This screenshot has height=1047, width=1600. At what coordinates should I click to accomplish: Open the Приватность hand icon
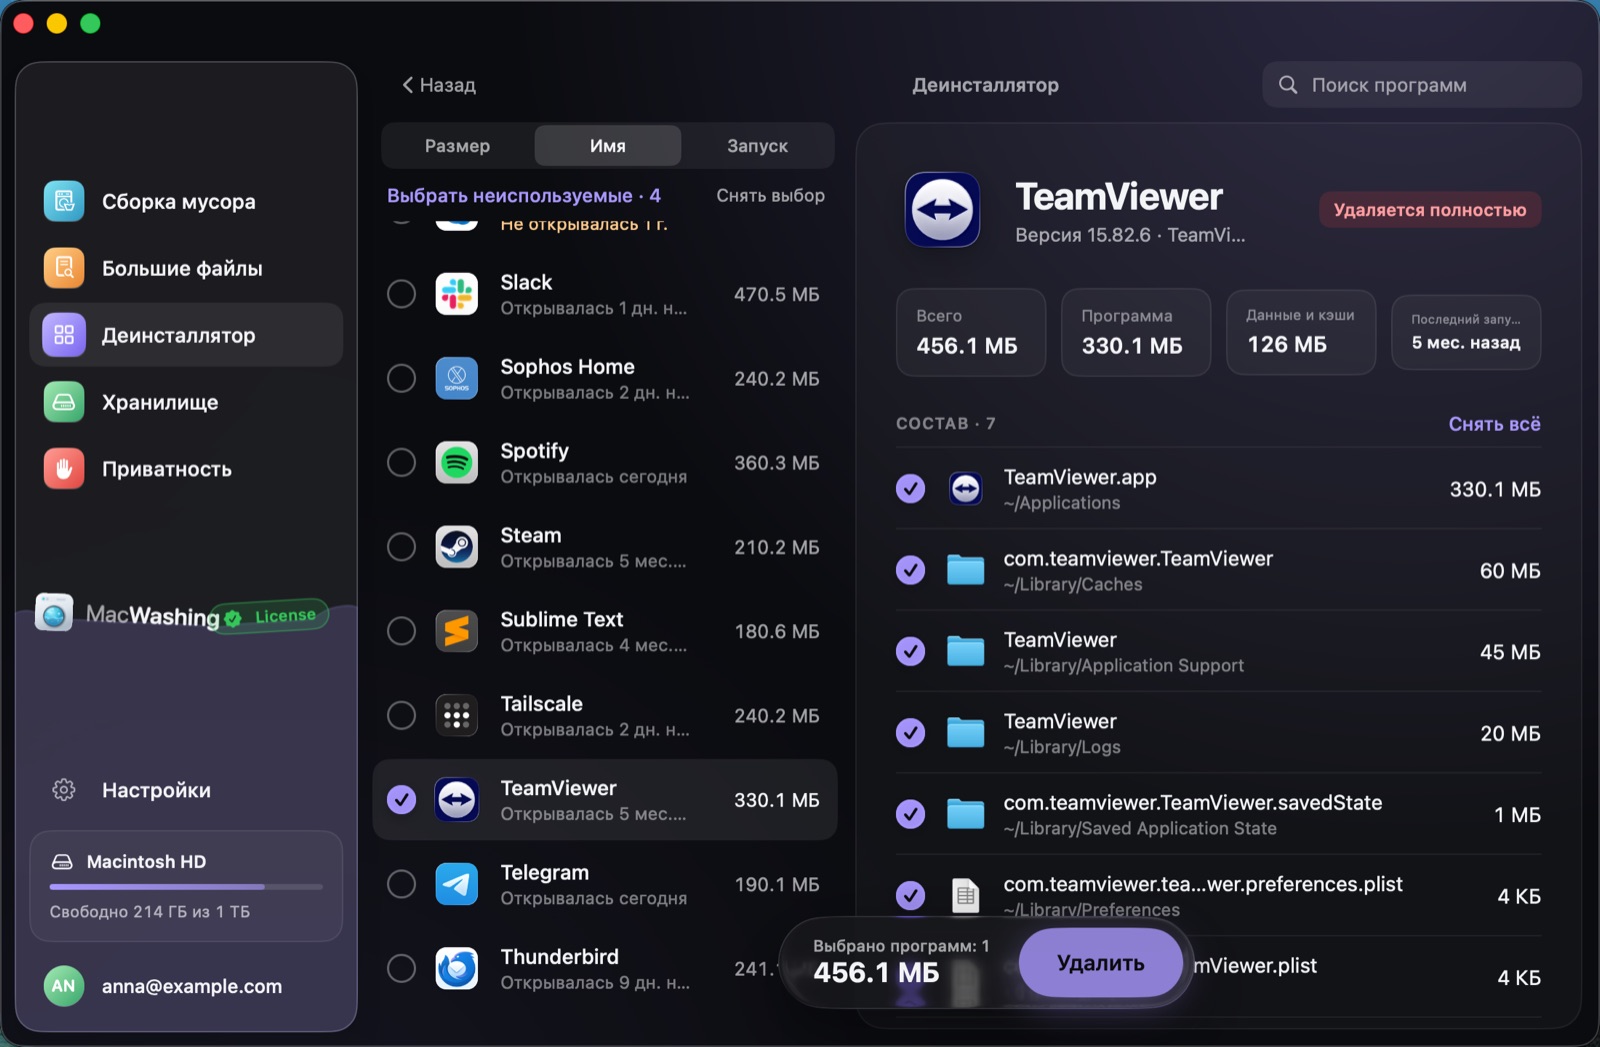64,469
